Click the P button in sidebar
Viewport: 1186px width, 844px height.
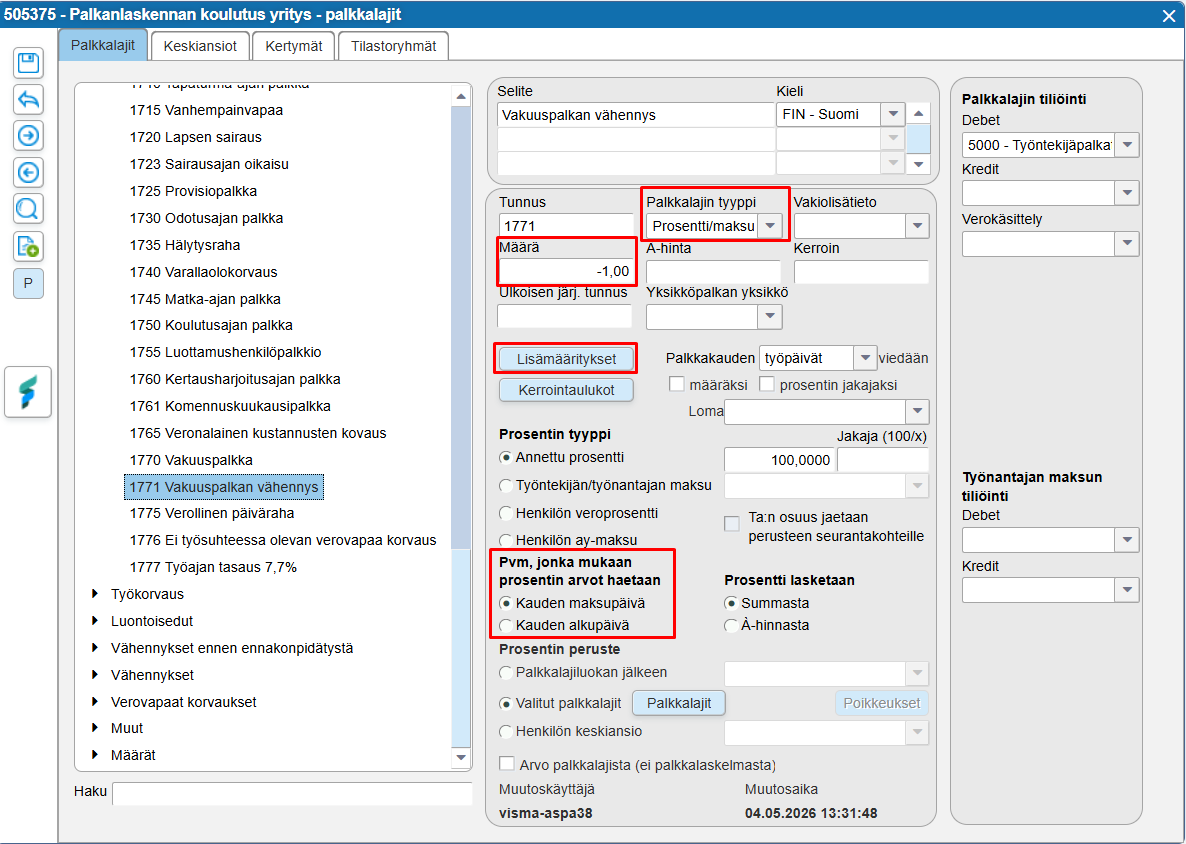28,284
